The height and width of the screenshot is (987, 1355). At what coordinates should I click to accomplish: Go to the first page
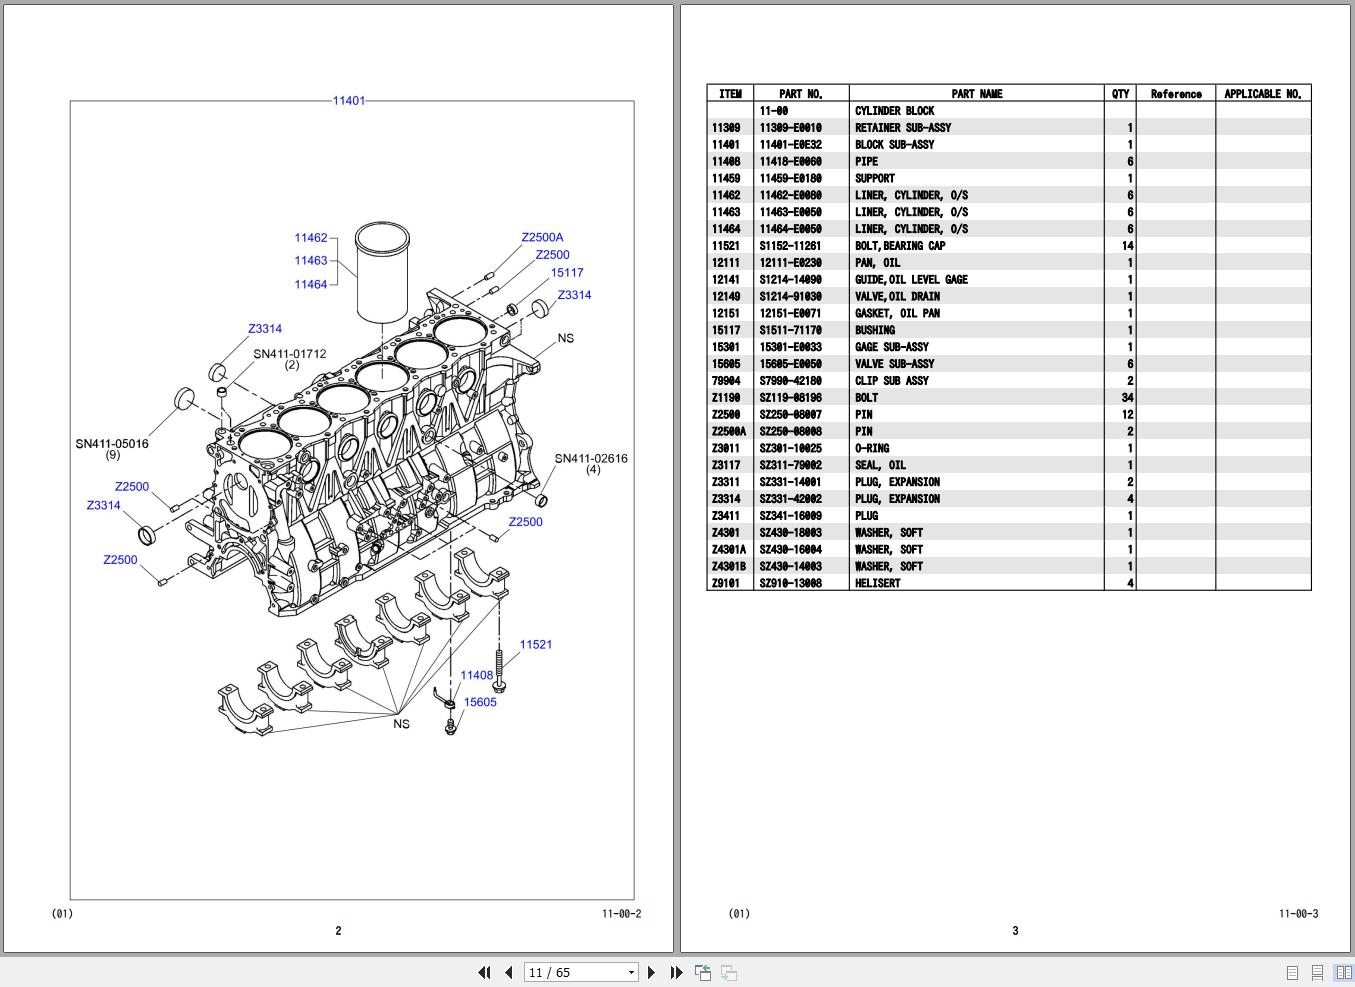(x=485, y=972)
